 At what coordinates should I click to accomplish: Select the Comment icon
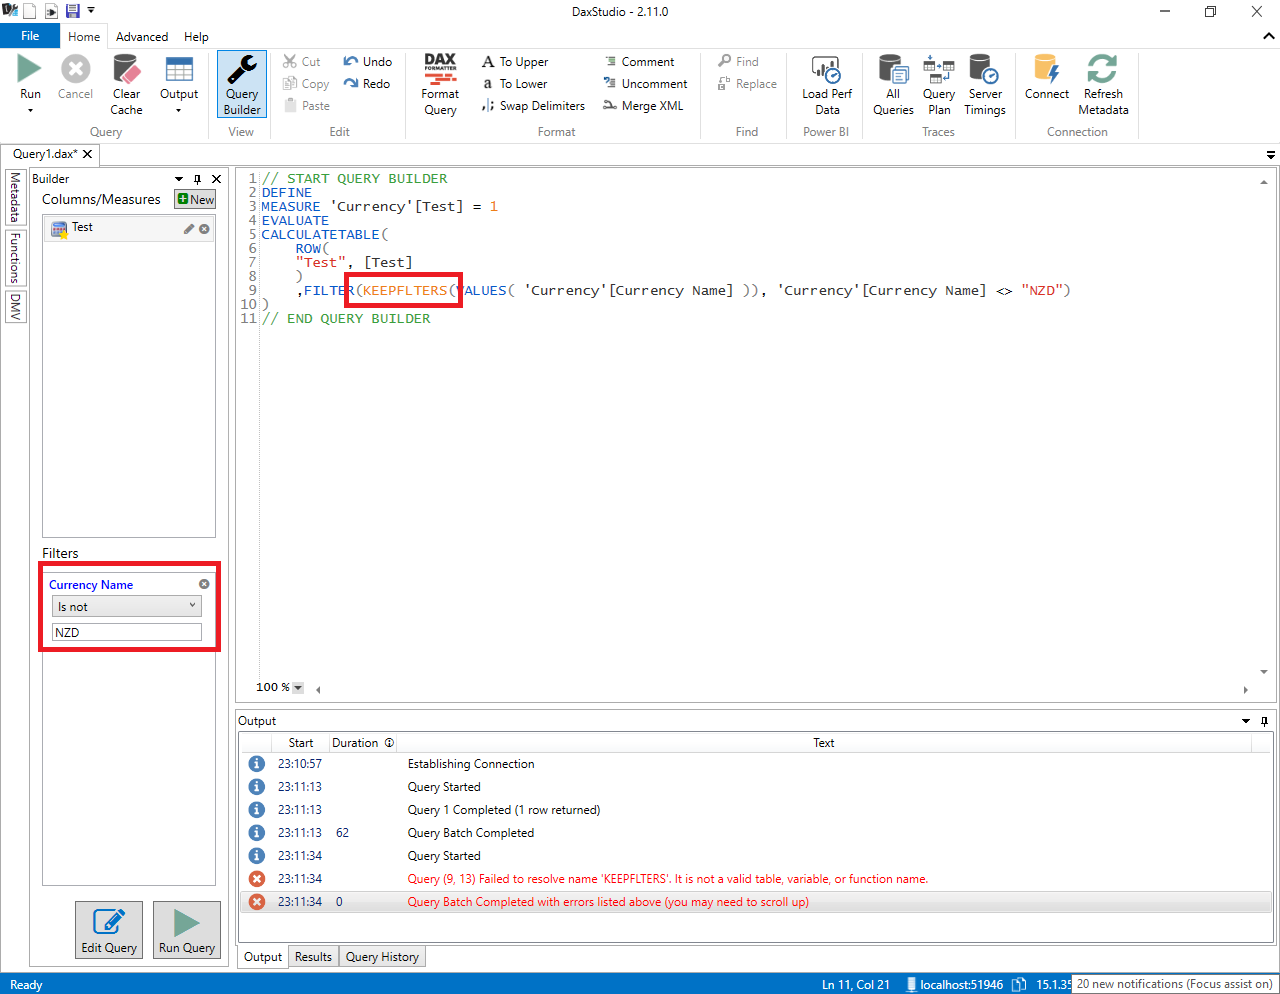tap(610, 61)
